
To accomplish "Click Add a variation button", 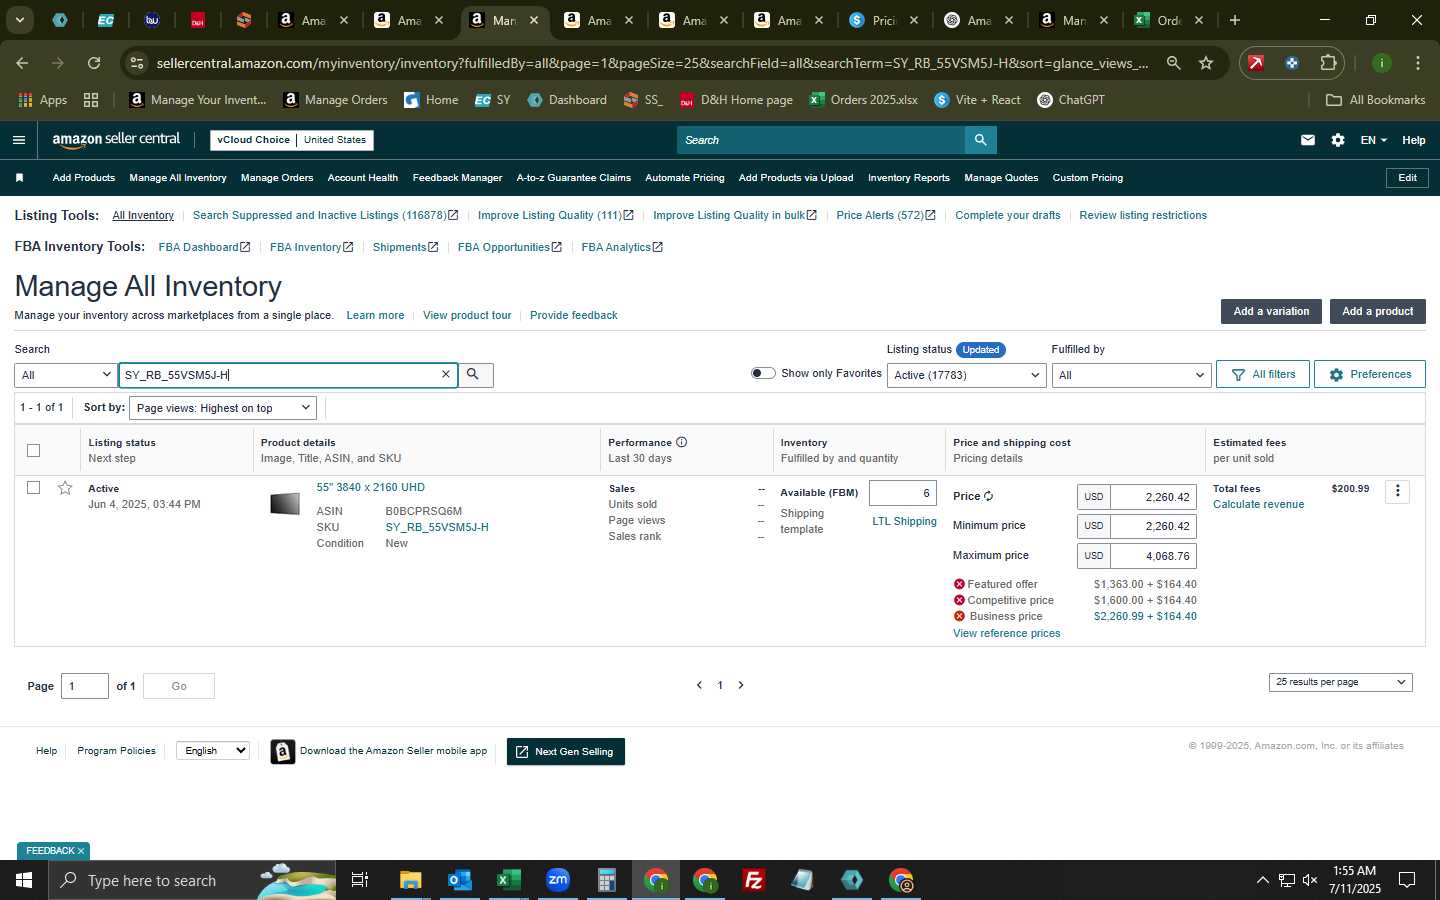I will (x=1271, y=311).
